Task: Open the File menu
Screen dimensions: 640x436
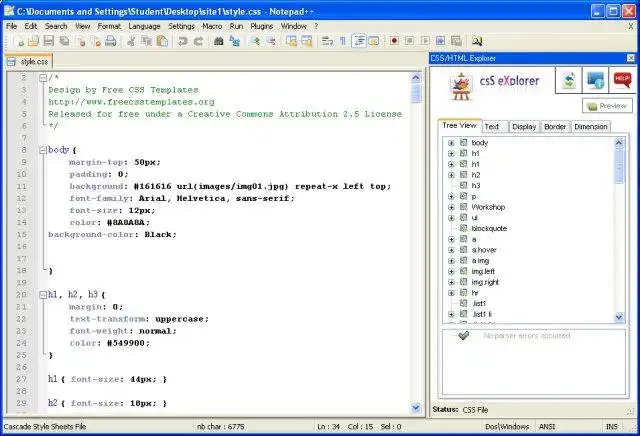Action: pos(11,26)
